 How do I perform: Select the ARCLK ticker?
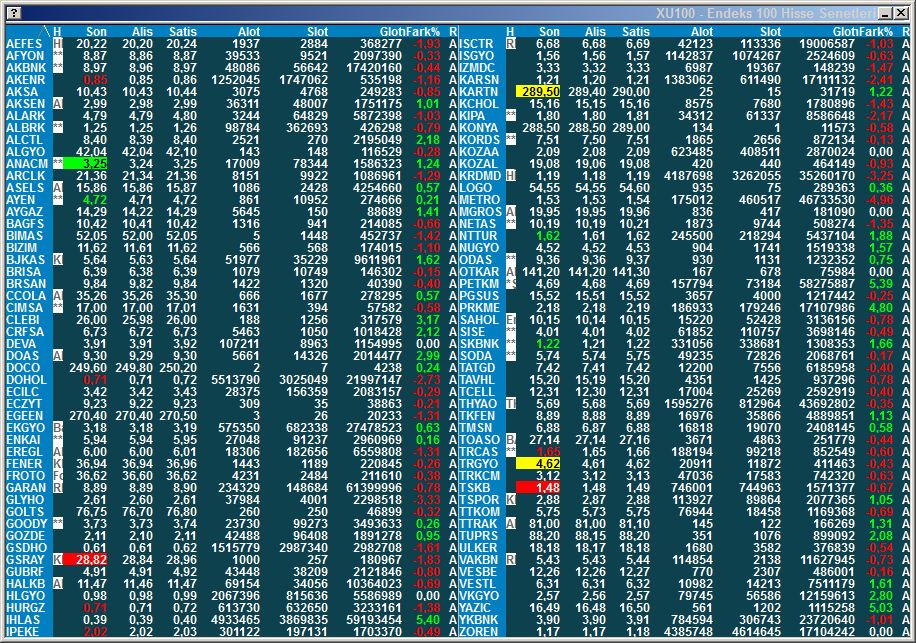pyautogui.click(x=25, y=176)
